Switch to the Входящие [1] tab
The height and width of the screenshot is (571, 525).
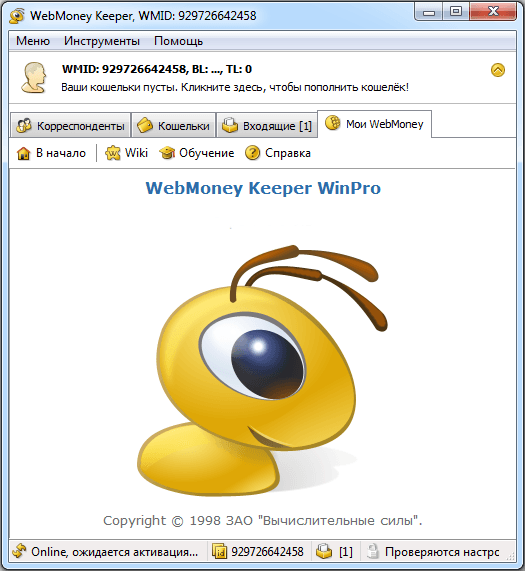(x=267, y=126)
